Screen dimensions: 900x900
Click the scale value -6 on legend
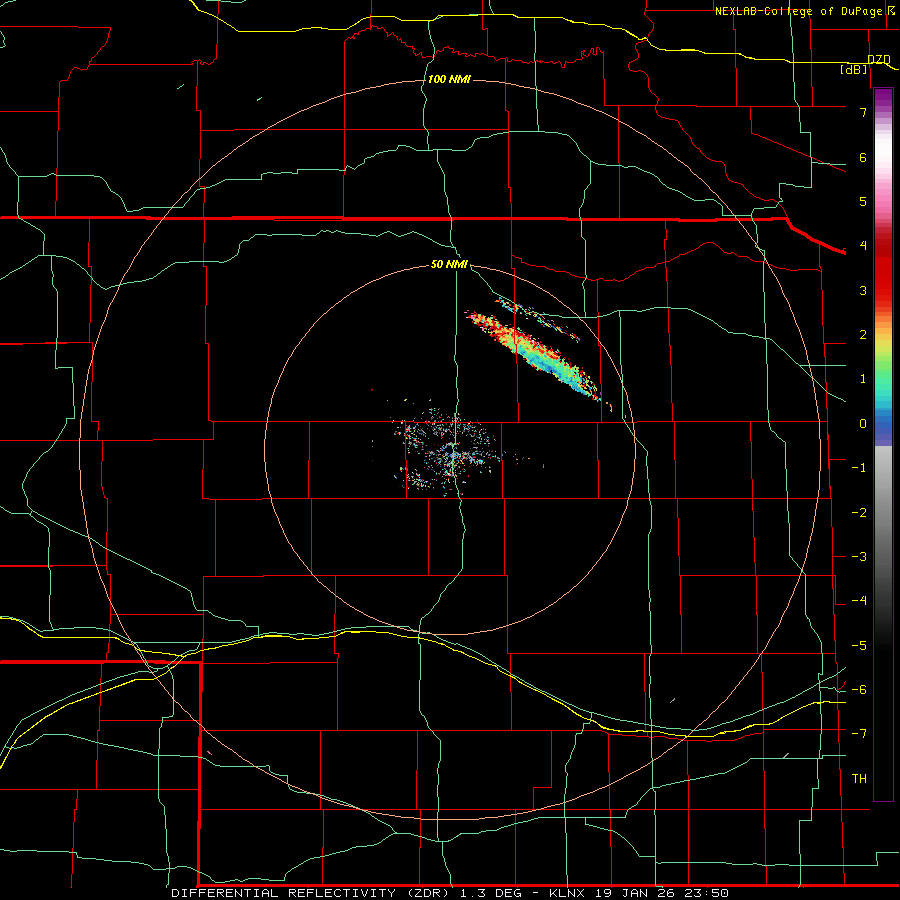pos(859,690)
